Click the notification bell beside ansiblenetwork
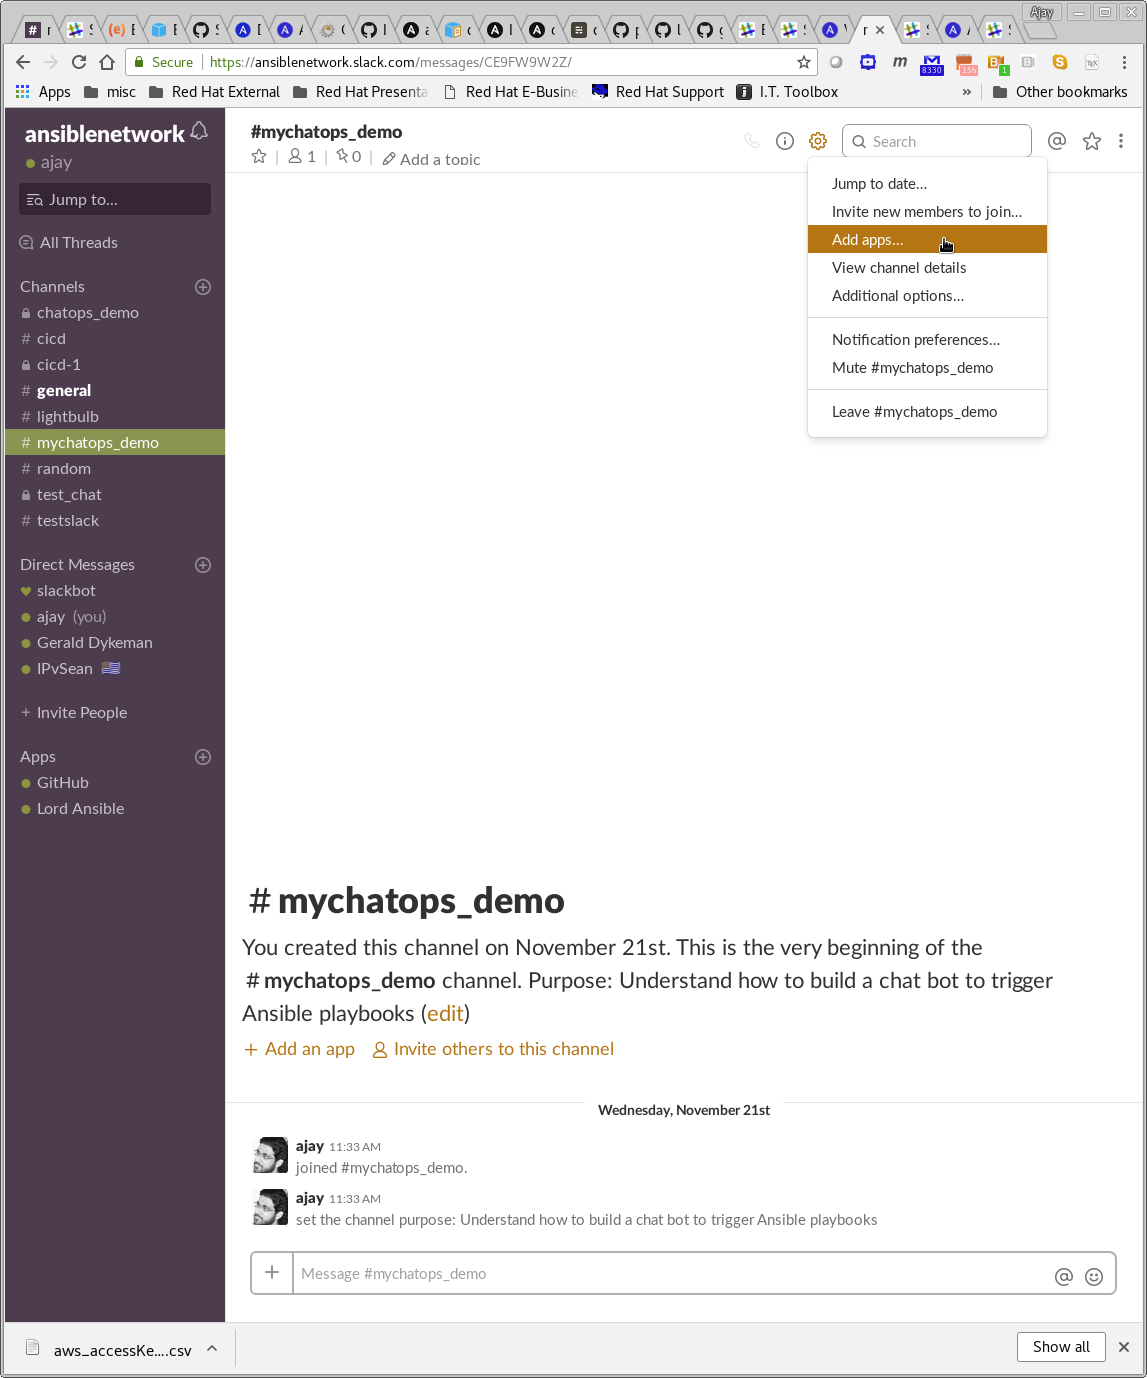1147x1378 pixels. pyautogui.click(x=199, y=131)
